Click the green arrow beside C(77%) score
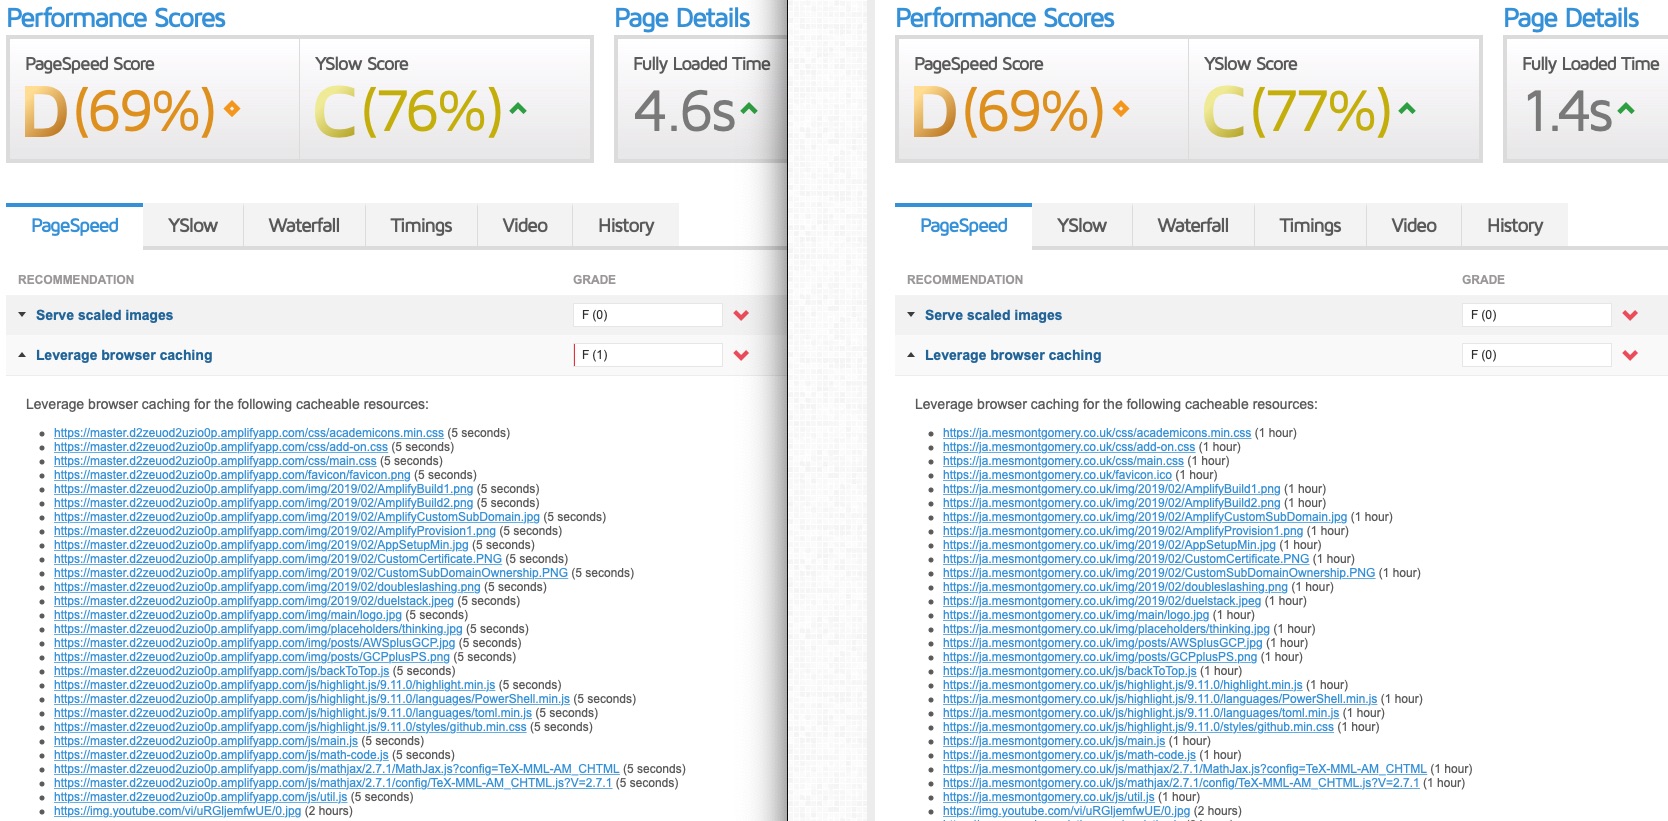This screenshot has width=1668, height=821. tap(1407, 109)
